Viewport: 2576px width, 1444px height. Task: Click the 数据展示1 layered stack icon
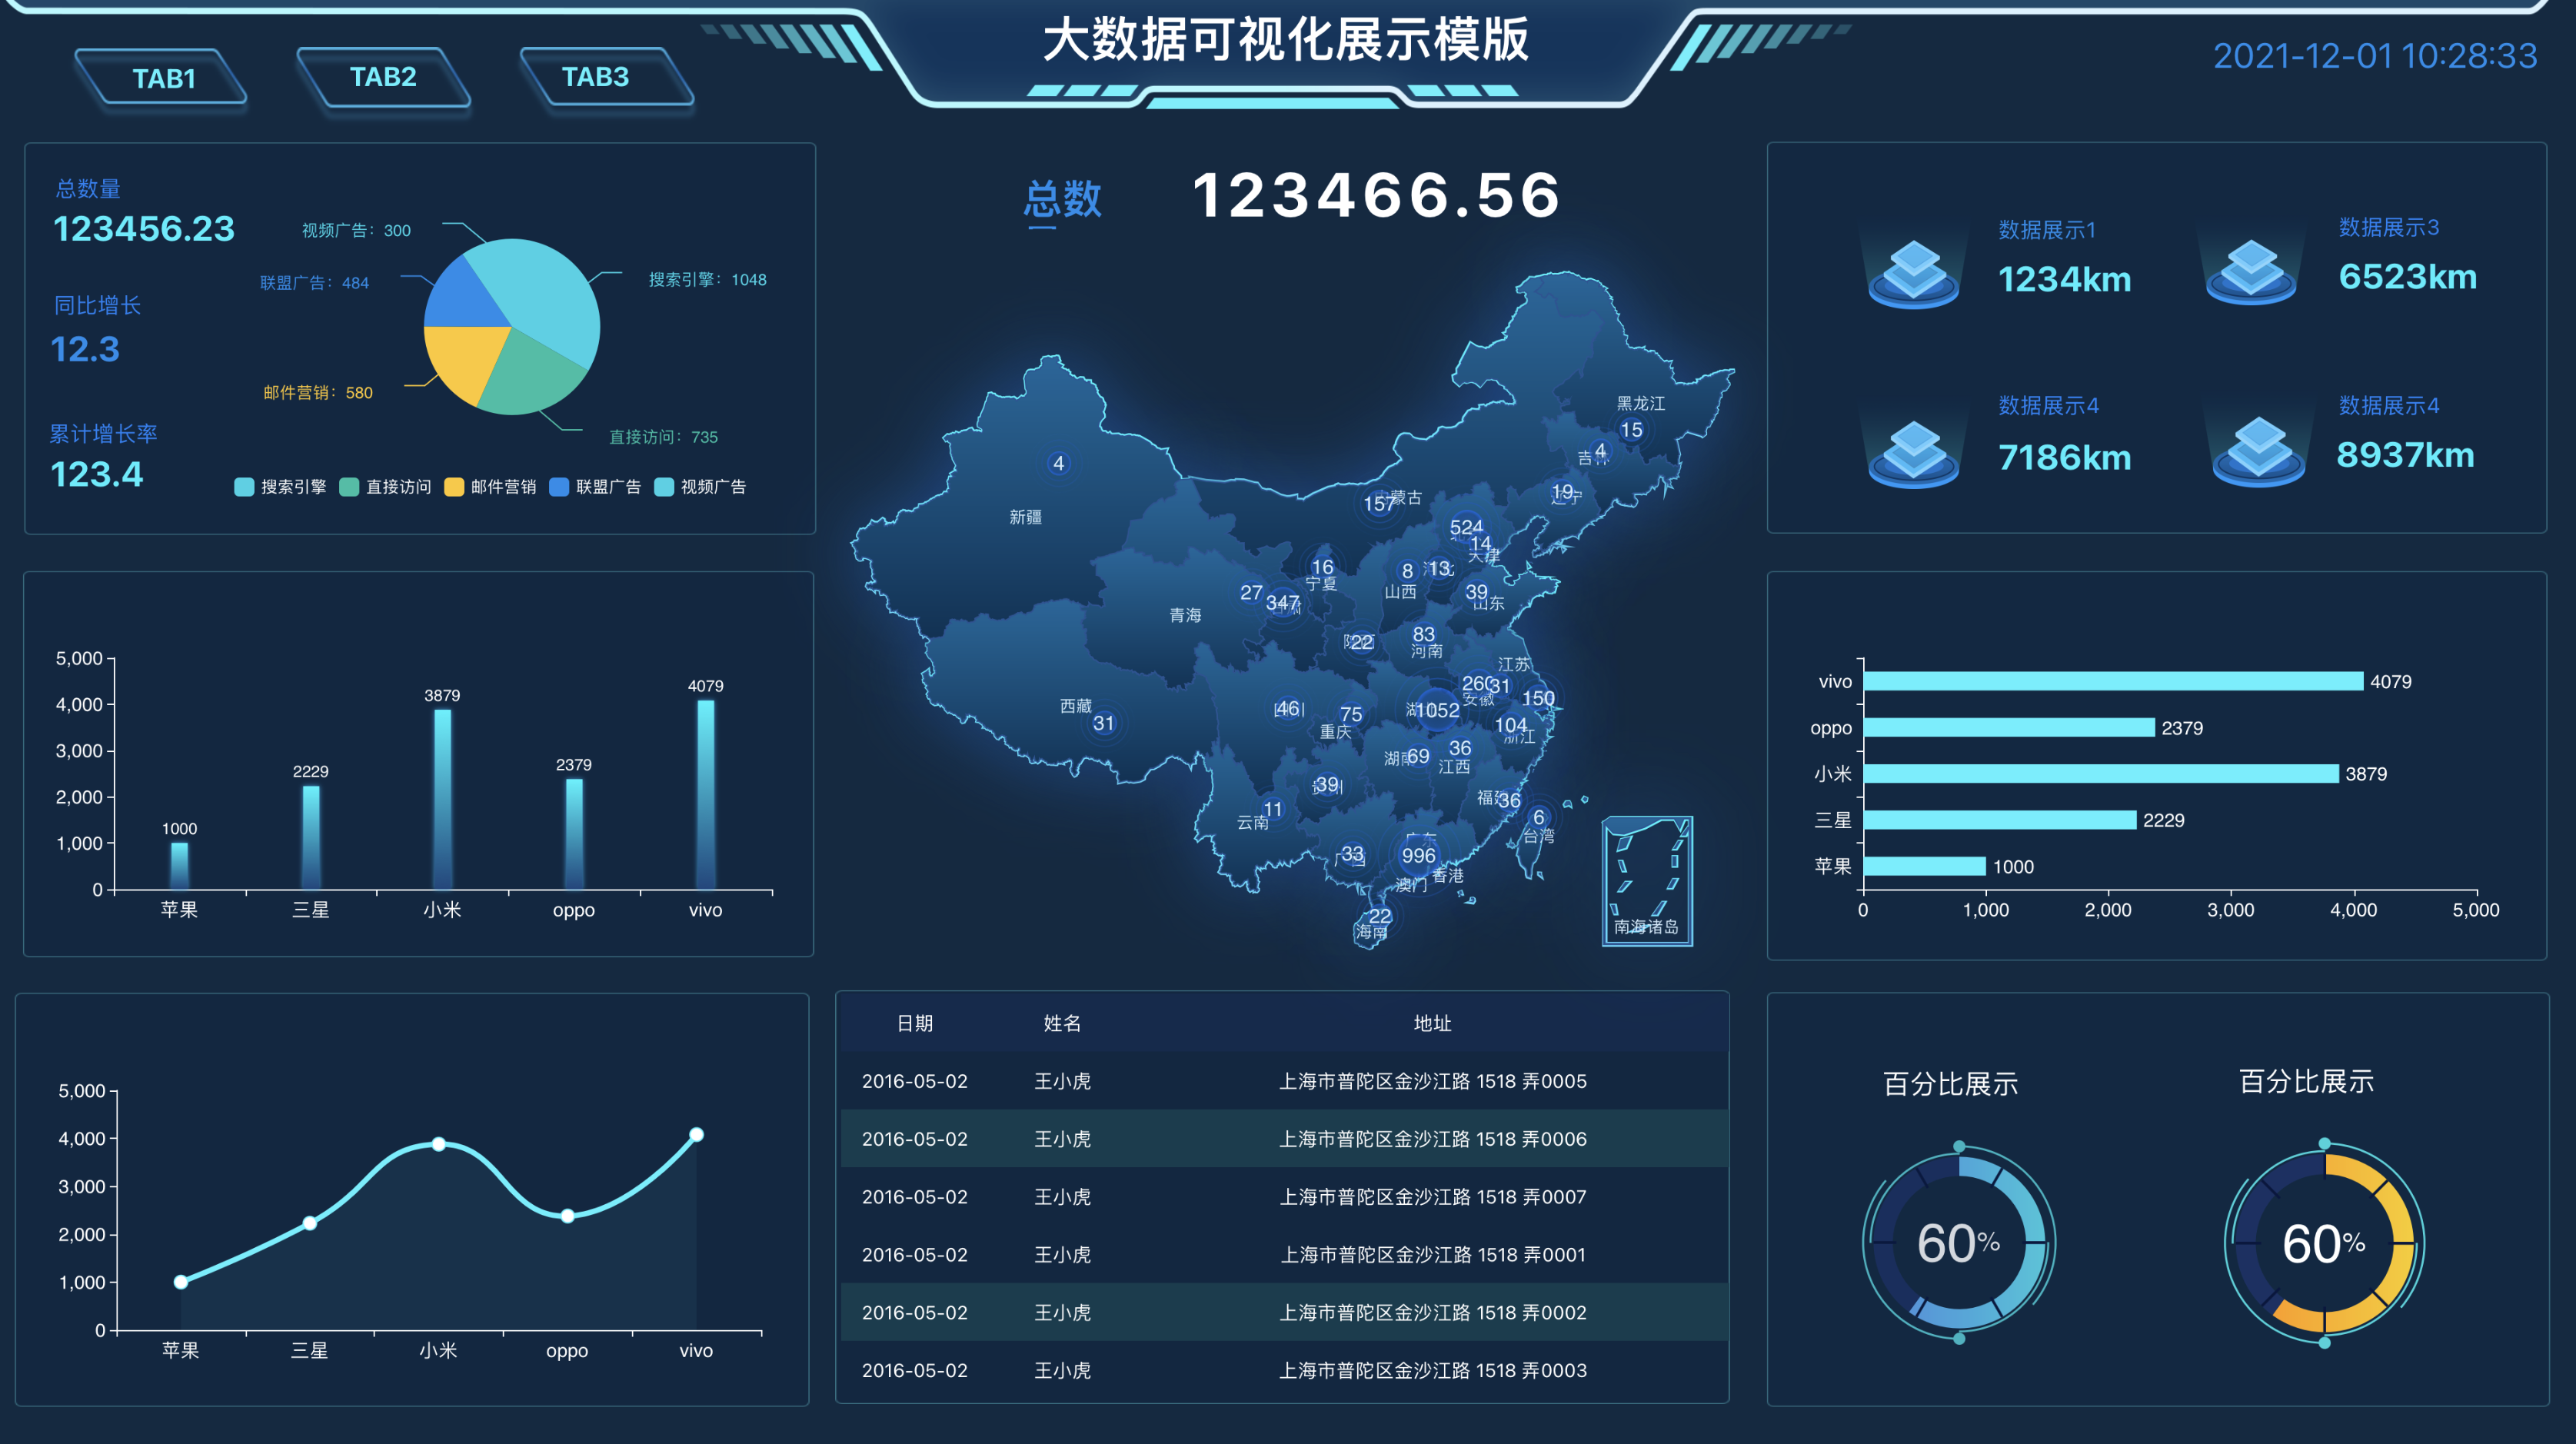click(x=1913, y=273)
